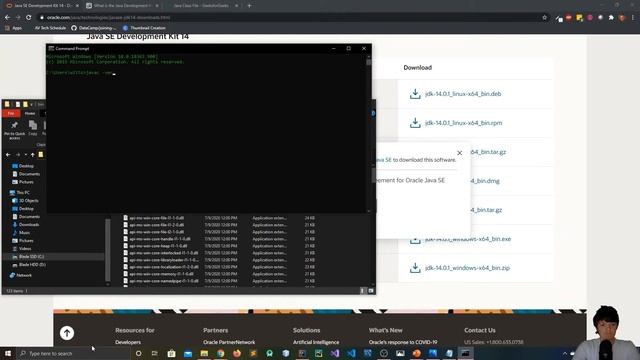
Task: Open the jdk-14.0.1_windows-x64_bin.exe download link
Action: pos(468,239)
